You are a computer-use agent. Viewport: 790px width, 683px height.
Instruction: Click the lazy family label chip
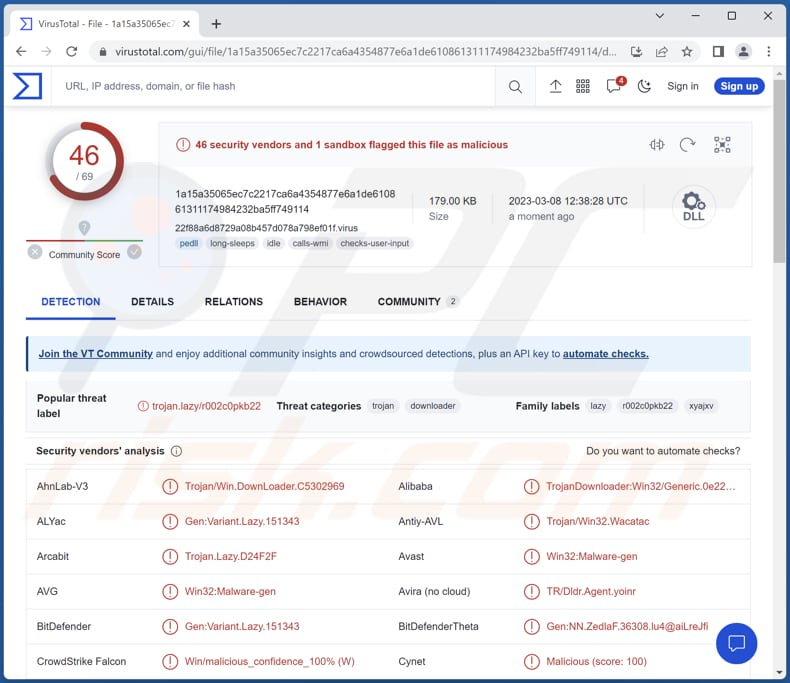point(598,406)
